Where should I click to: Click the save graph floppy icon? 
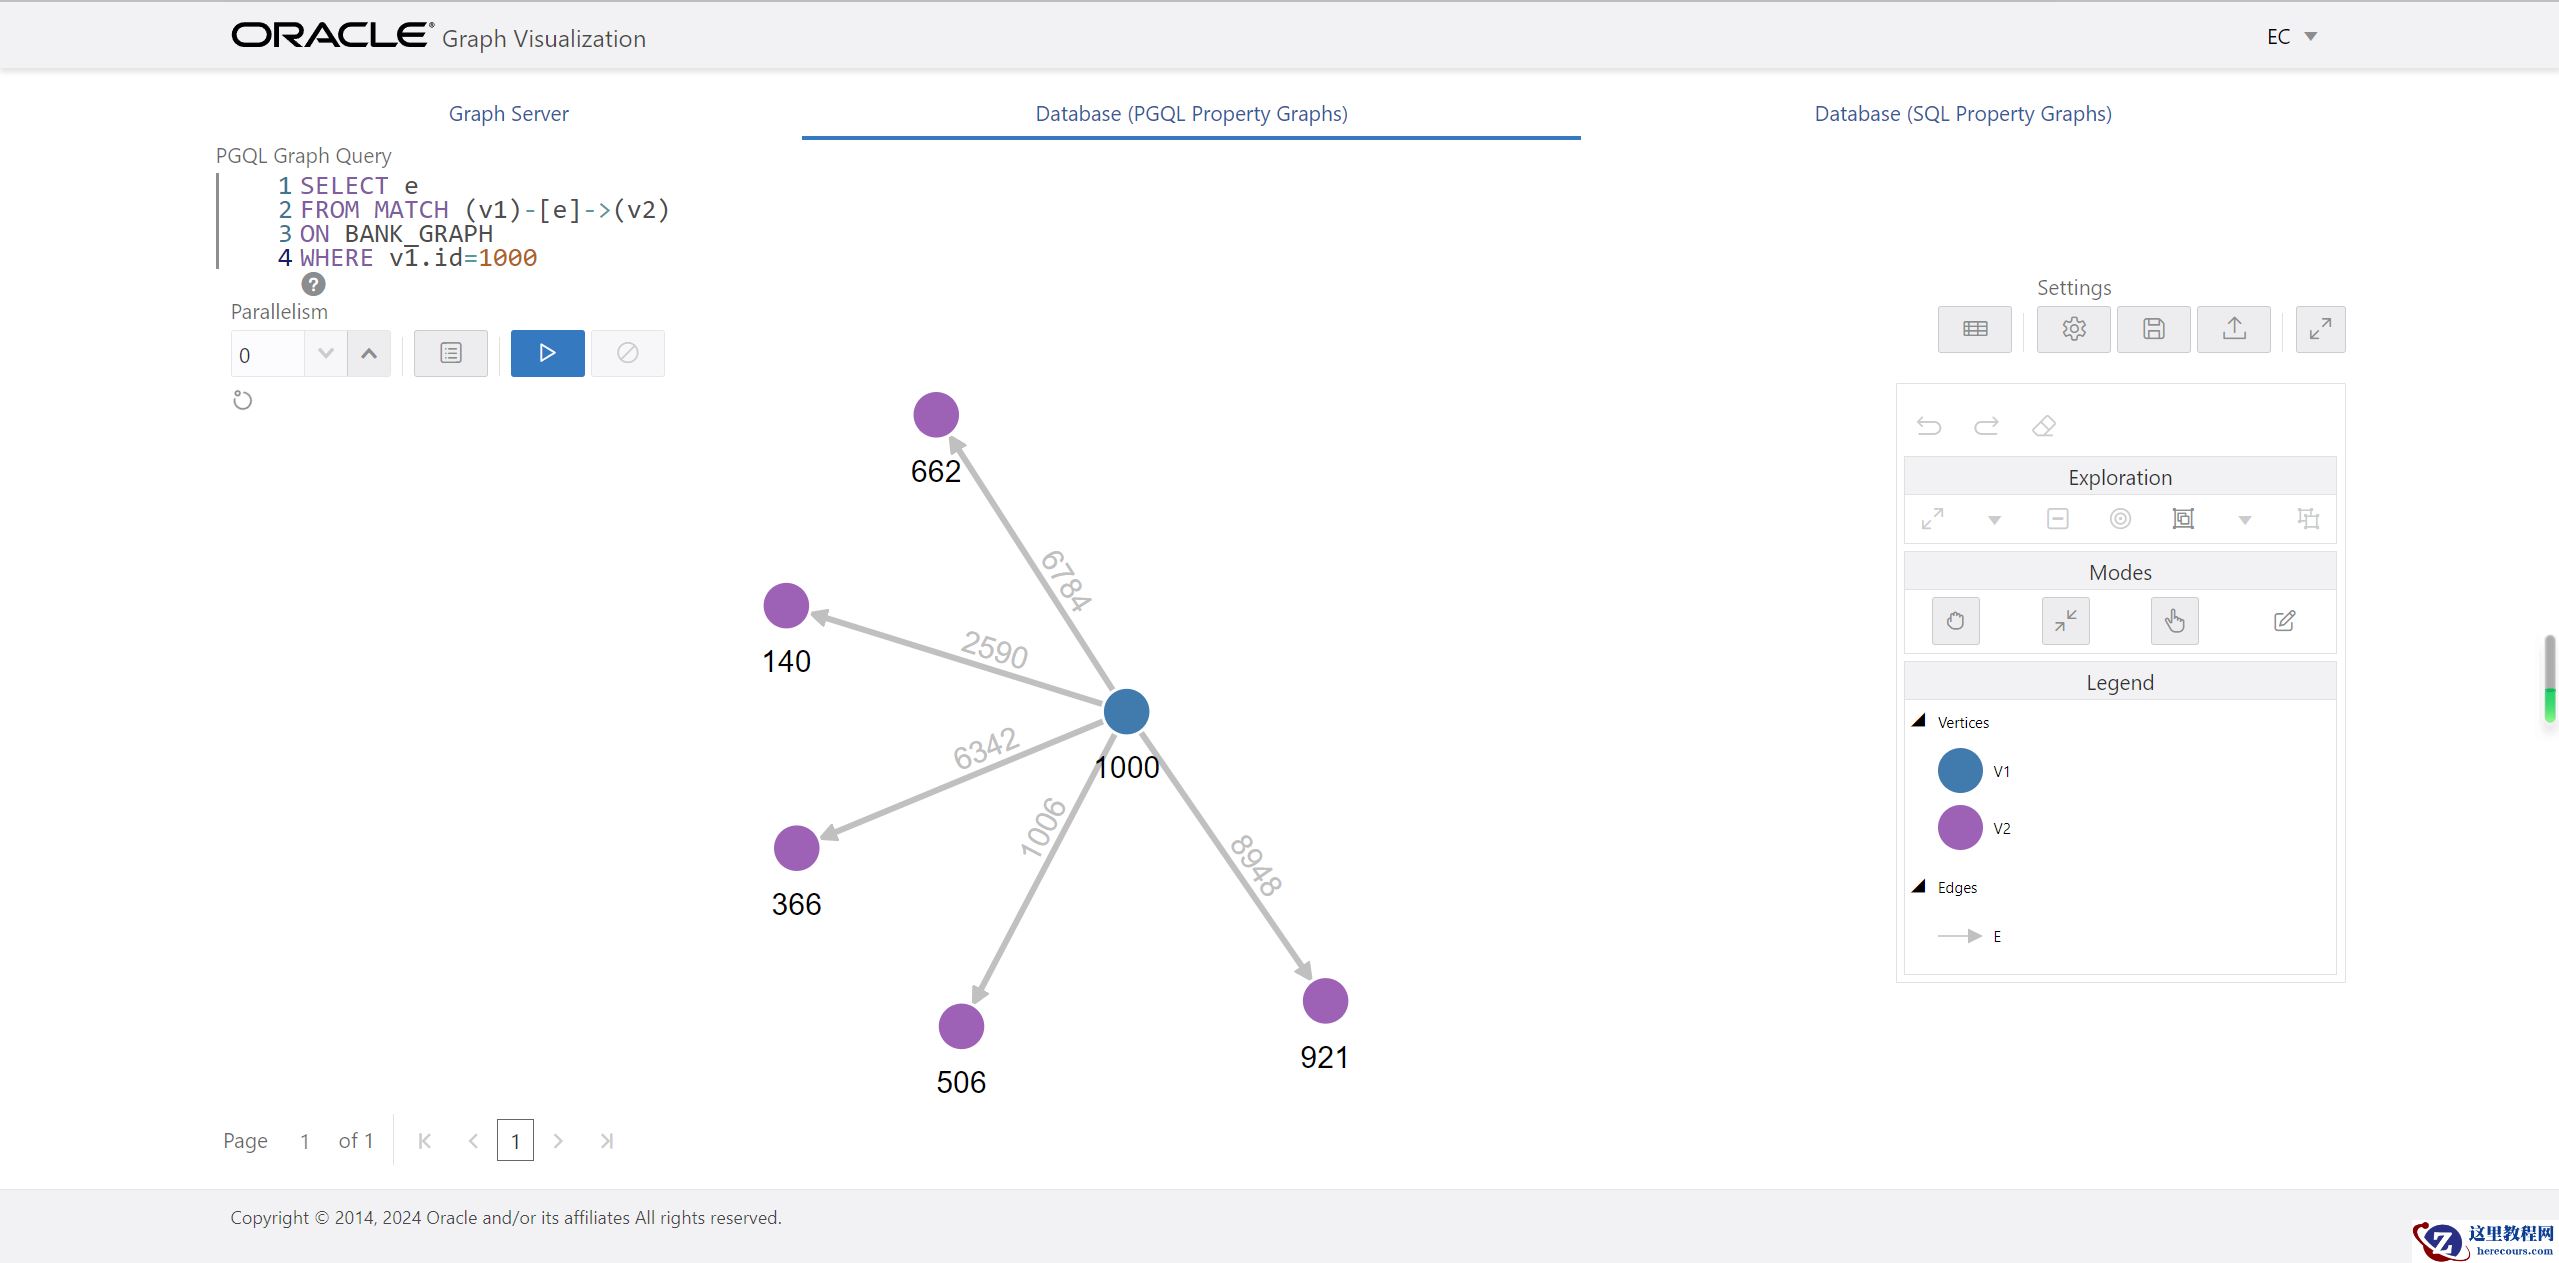[x=2153, y=329]
